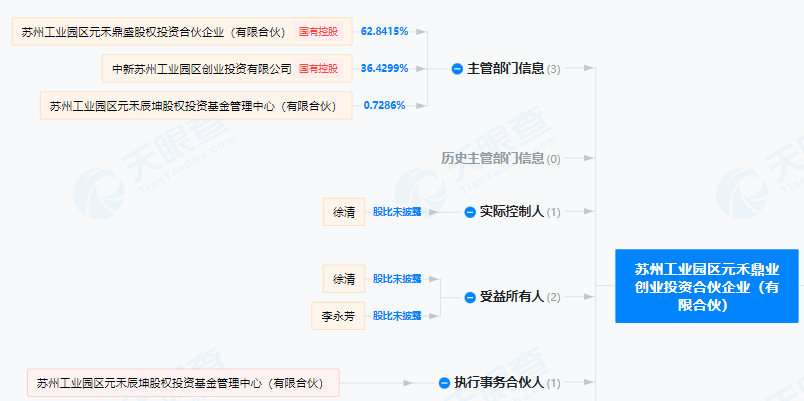Select 李永芳 beneficial owner node
This screenshot has height=401, width=804.
point(337,316)
